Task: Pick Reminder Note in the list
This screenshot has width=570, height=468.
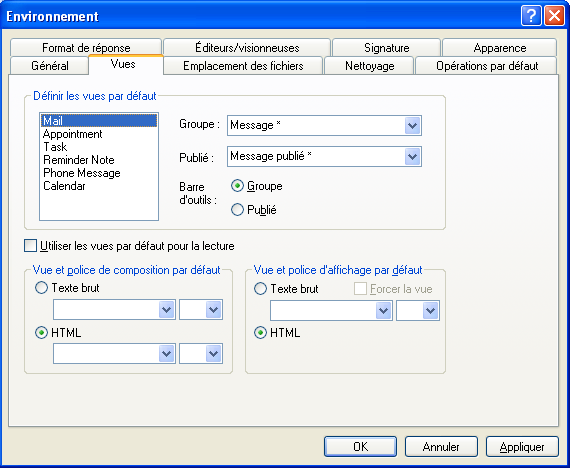Action: tap(99, 160)
